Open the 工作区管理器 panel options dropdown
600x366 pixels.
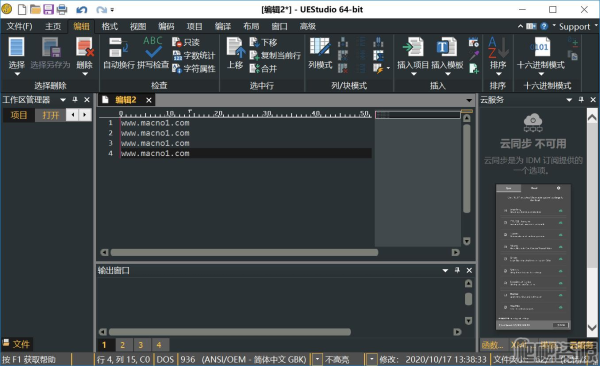coord(63,100)
